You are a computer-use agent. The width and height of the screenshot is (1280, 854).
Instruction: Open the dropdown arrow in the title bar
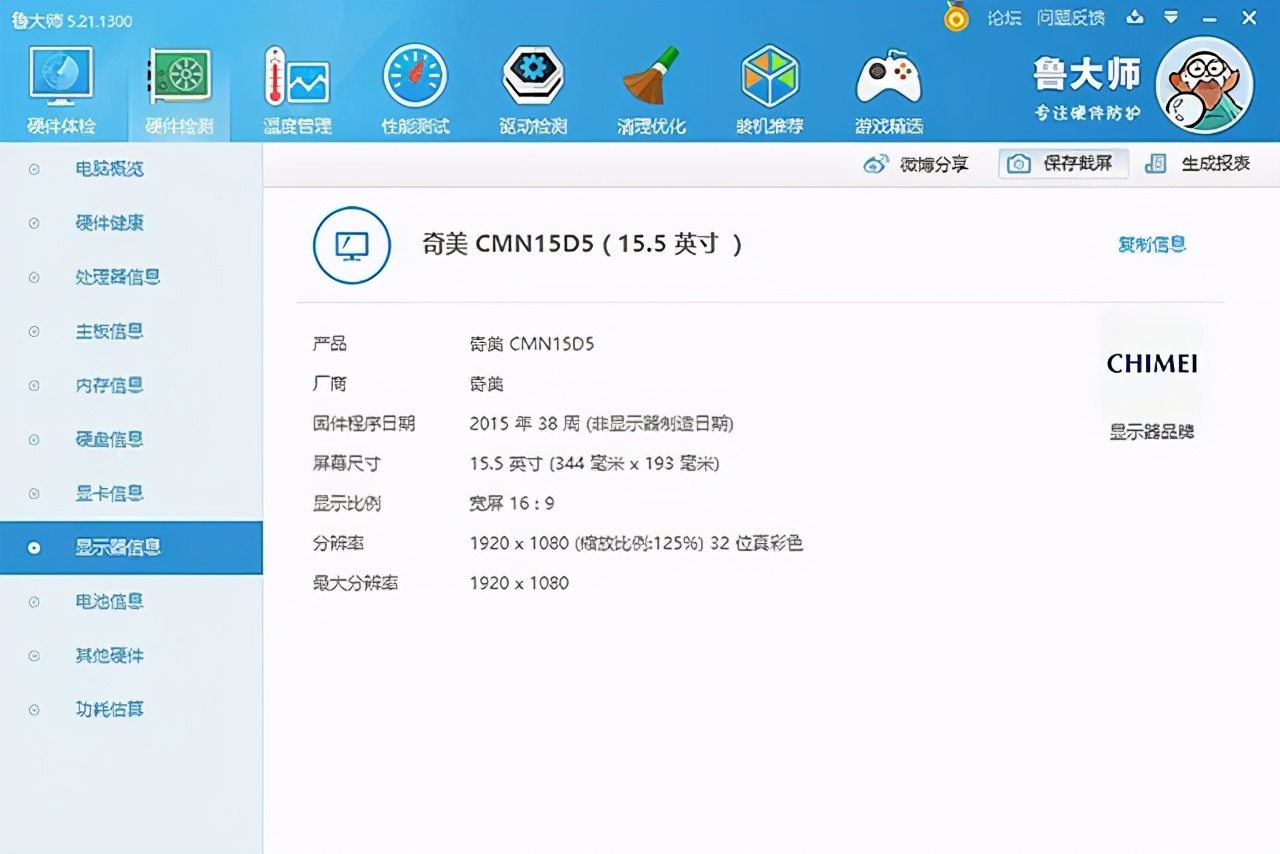(1169, 17)
